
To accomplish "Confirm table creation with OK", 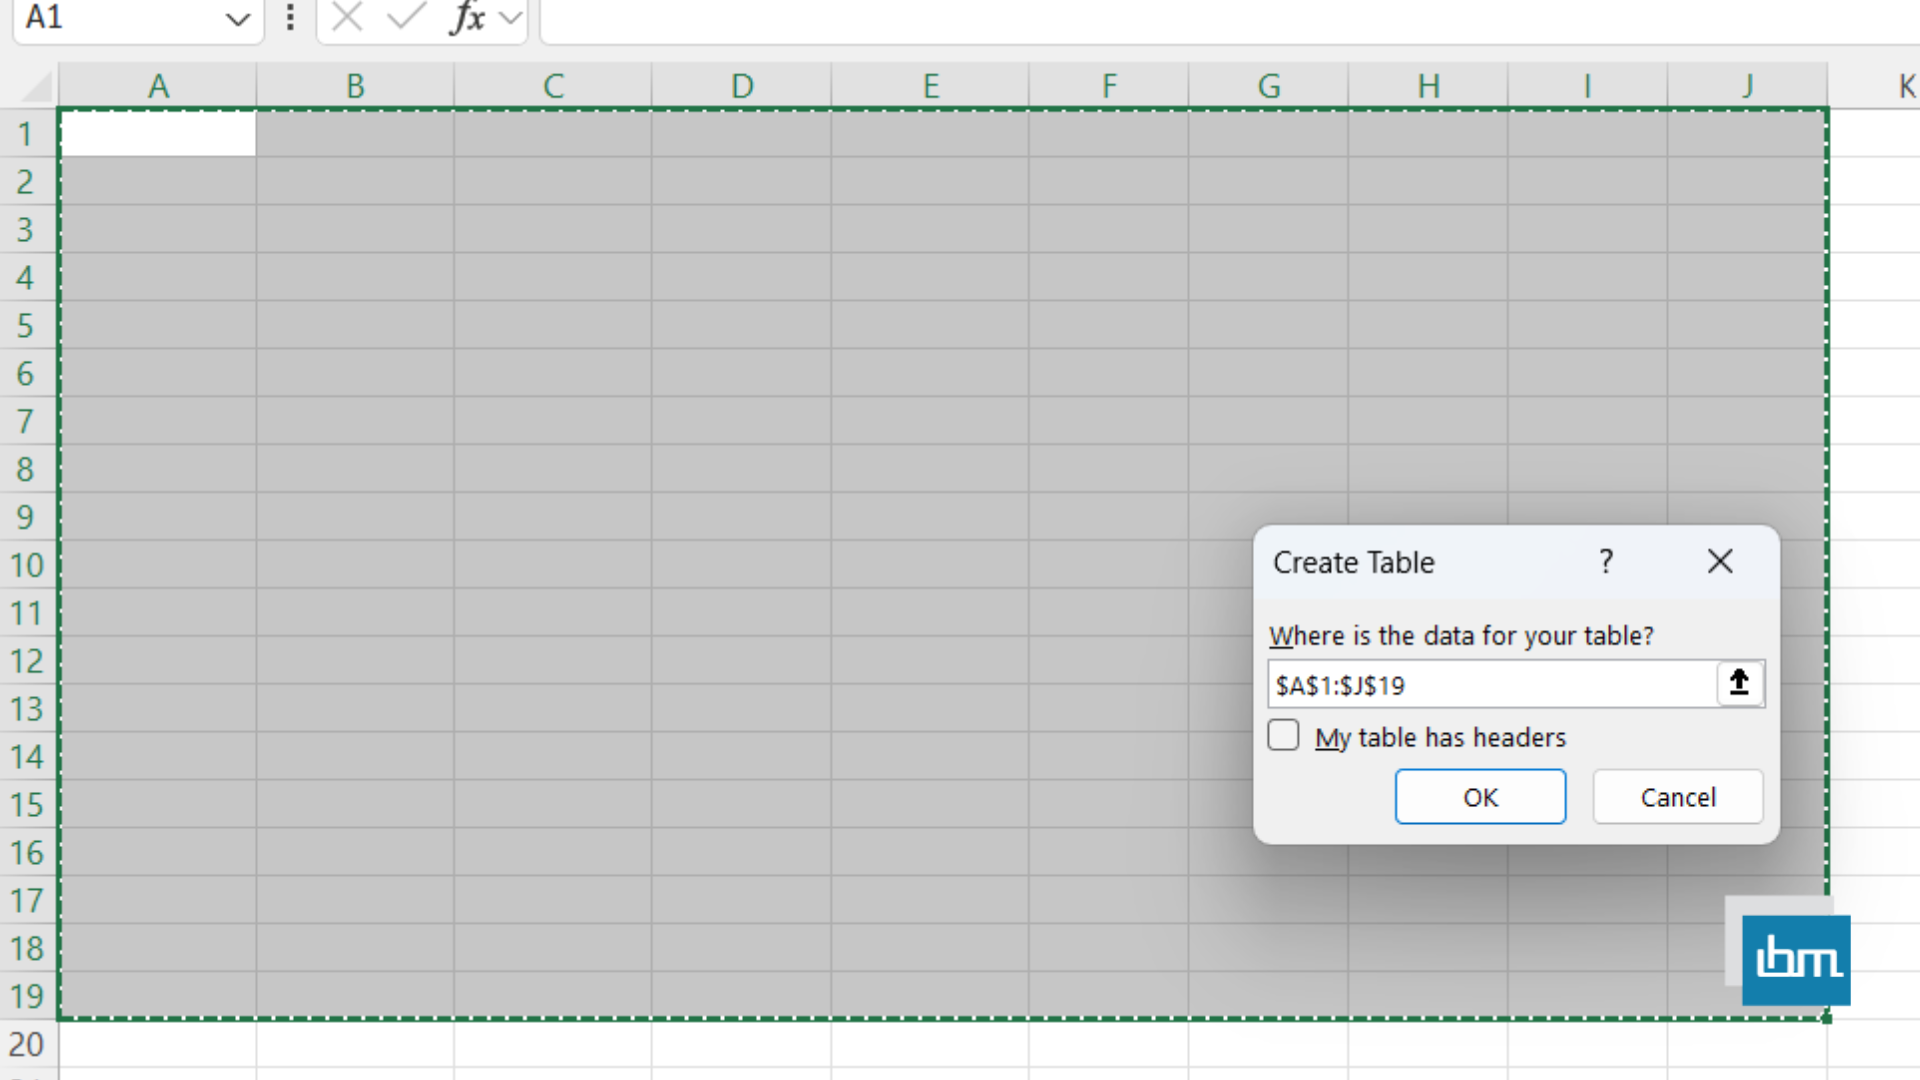I will 1480,797.
